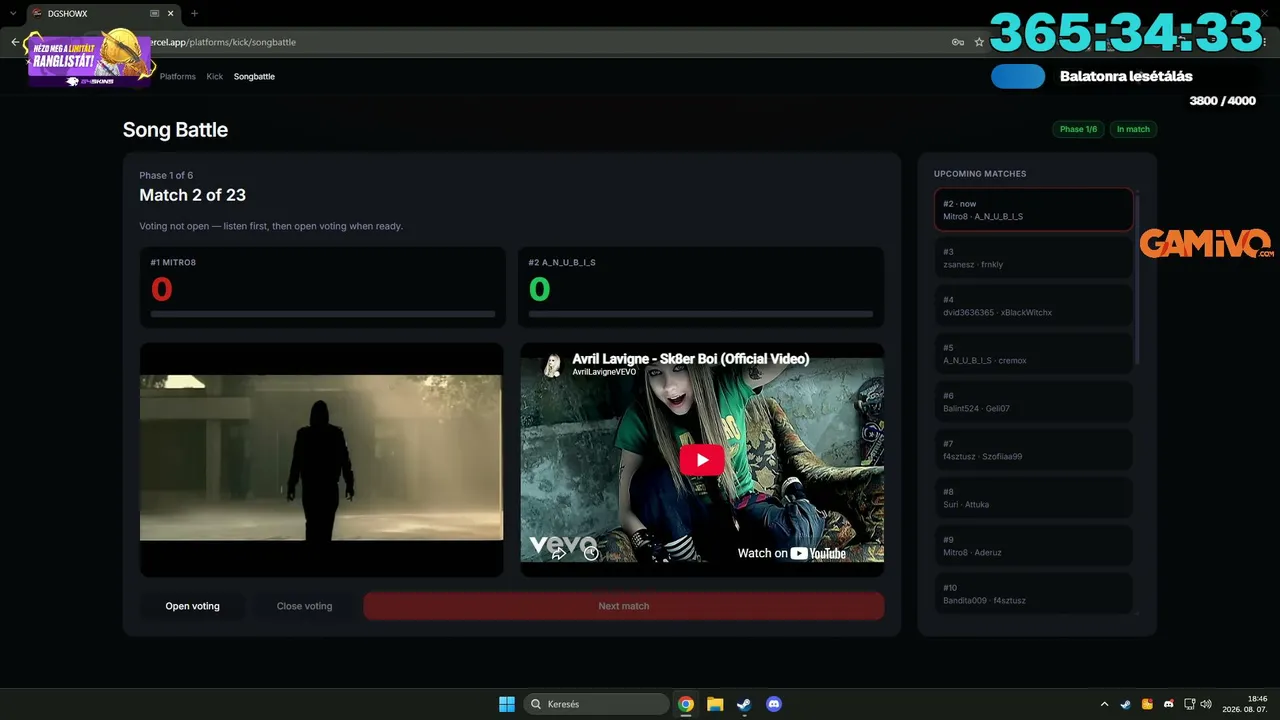Click the Phase 1/6 badge
The height and width of the screenshot is (720, 1280).
tap(1078, 129)
